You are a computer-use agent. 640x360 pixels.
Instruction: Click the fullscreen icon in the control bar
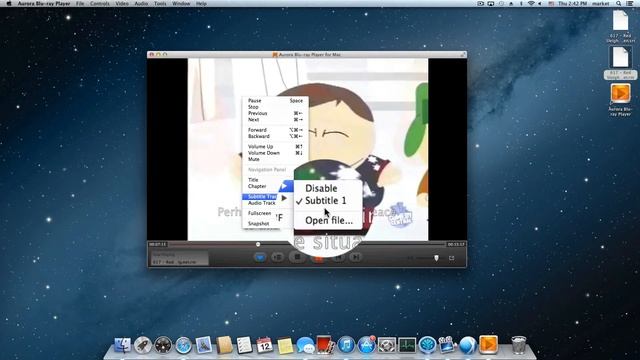(451, 258)
